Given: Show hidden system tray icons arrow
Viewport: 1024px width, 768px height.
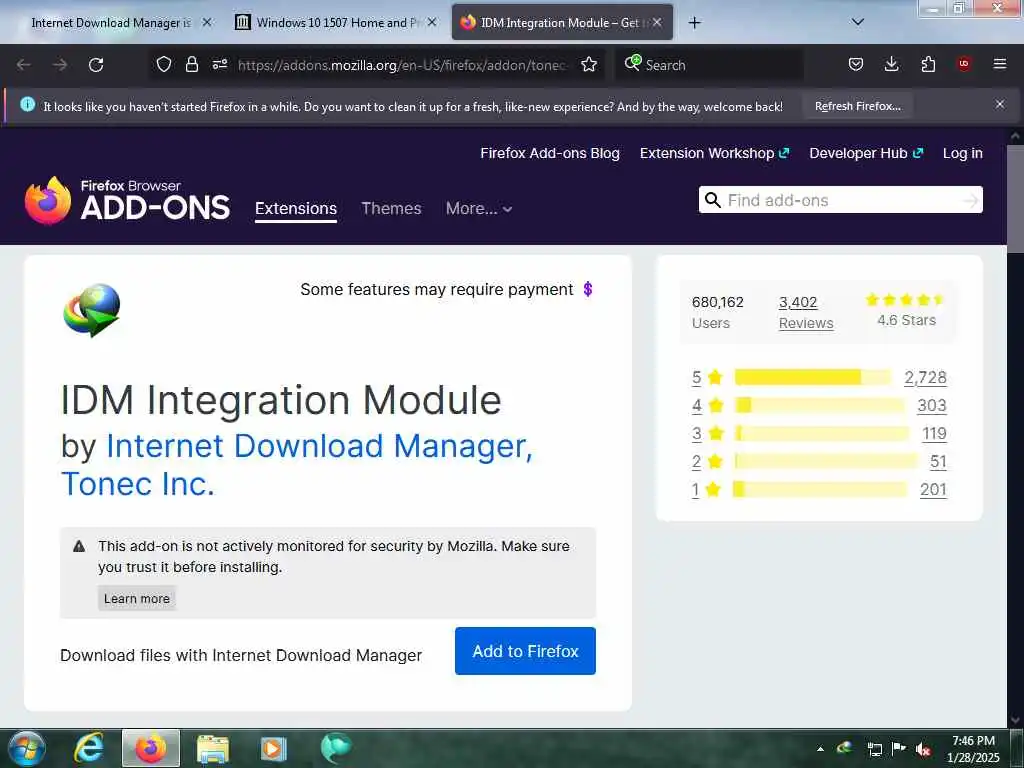Looking at the screenshot, I should [820, 749].
